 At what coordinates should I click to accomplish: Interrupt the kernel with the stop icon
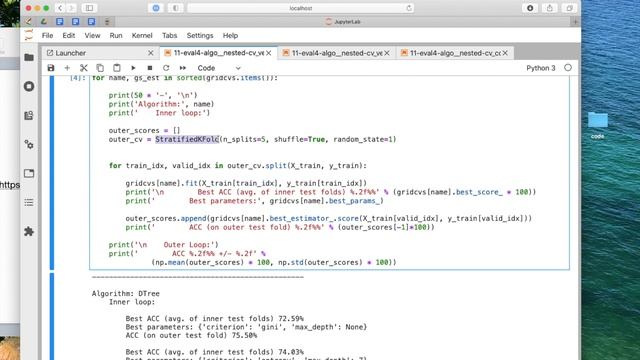[x=150, y=68]
